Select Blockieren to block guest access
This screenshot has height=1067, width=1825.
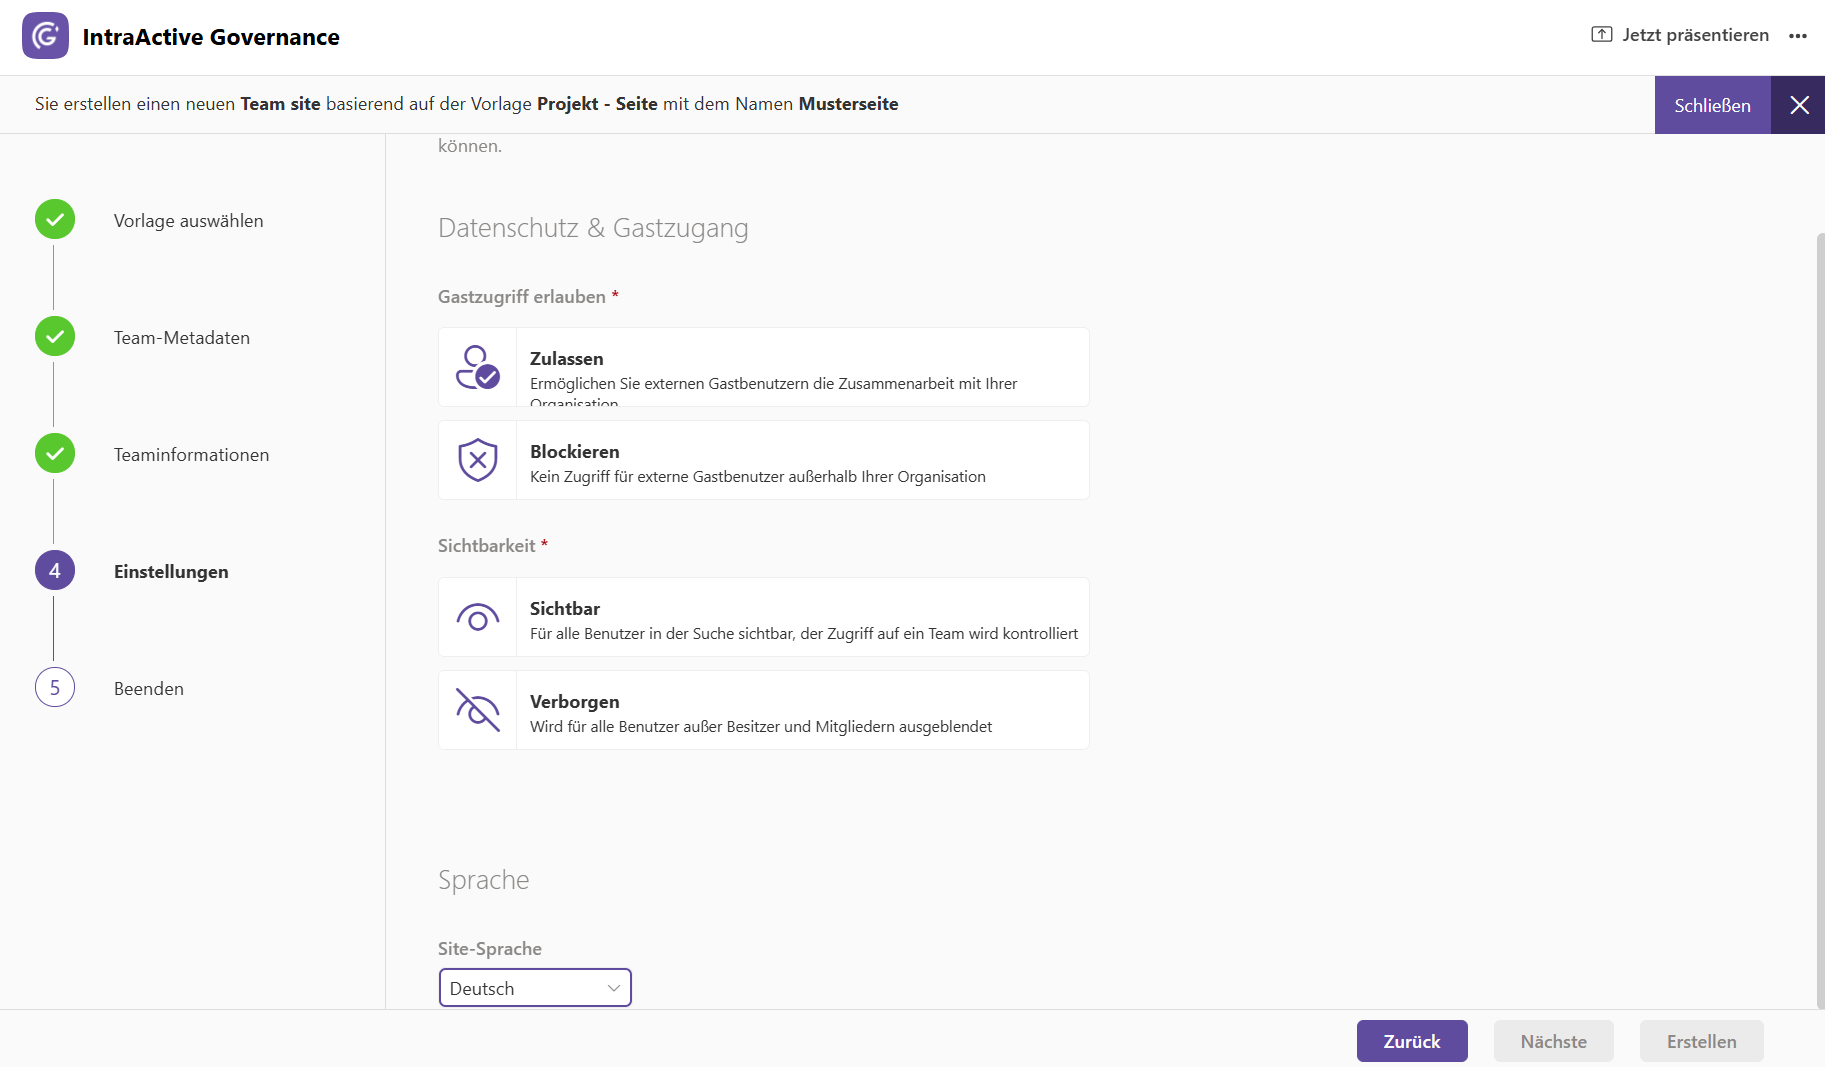pyautogui.click(x=764, y=460)
